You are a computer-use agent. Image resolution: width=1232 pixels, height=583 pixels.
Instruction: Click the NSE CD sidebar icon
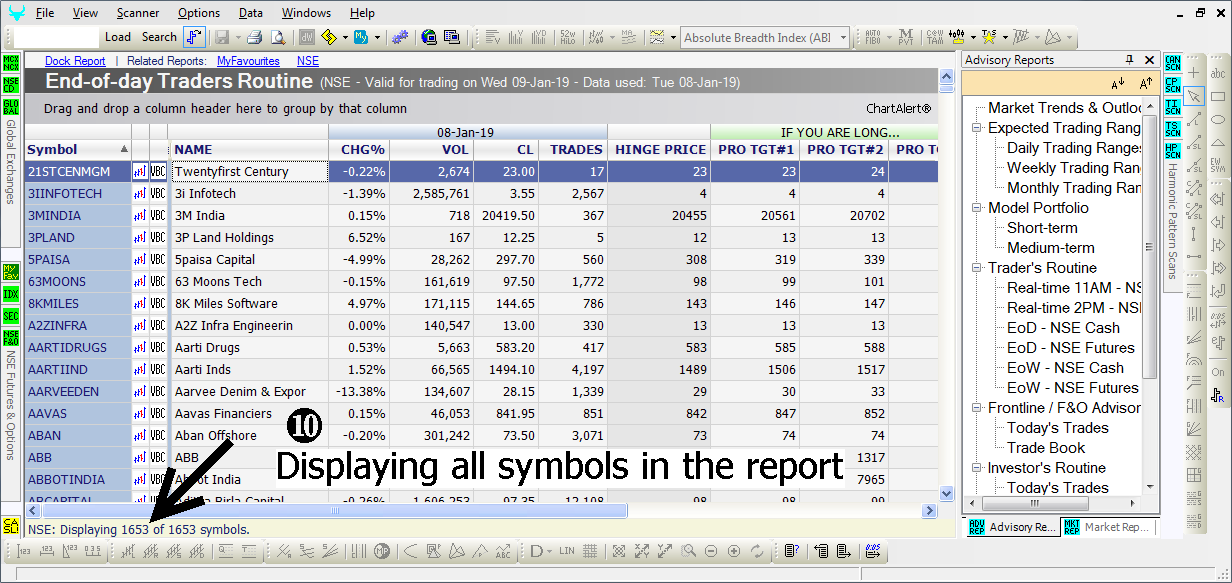click(x=10, y=85)
